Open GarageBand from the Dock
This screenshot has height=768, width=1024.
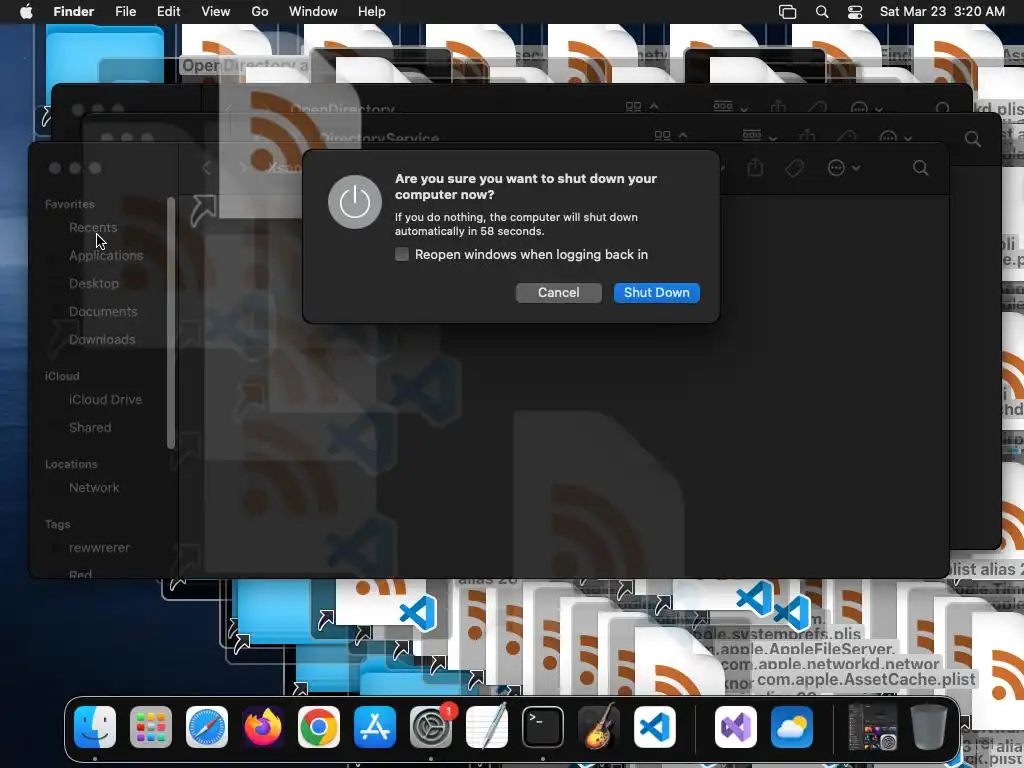[x=599, y=727]
